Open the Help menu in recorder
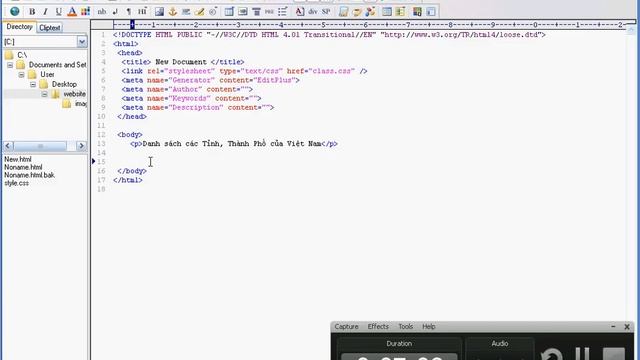The image size is (640, 360). point(429,327)
